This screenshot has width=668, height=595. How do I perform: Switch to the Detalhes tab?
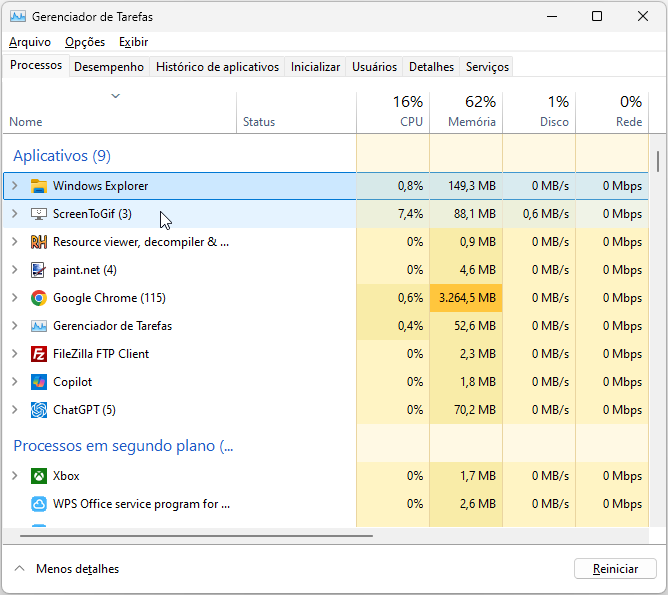[432, 67]
